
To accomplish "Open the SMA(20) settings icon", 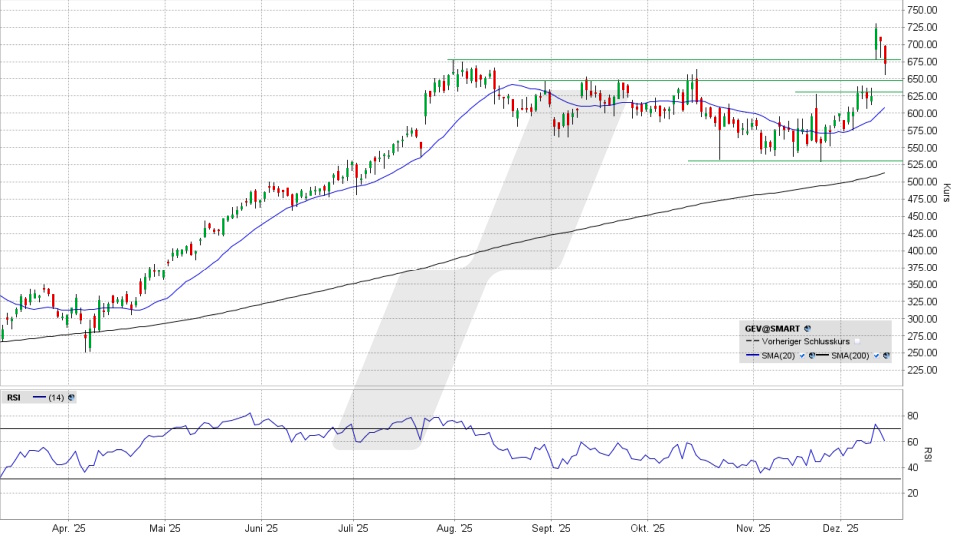I will click(811, 356).
